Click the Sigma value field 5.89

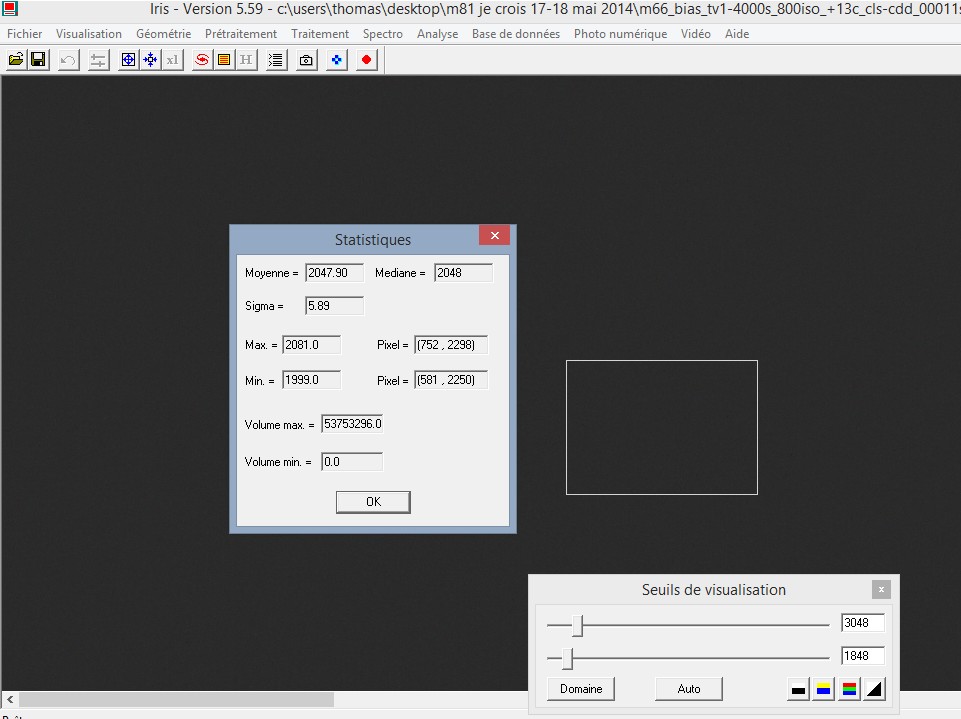[x=335, y=306]
